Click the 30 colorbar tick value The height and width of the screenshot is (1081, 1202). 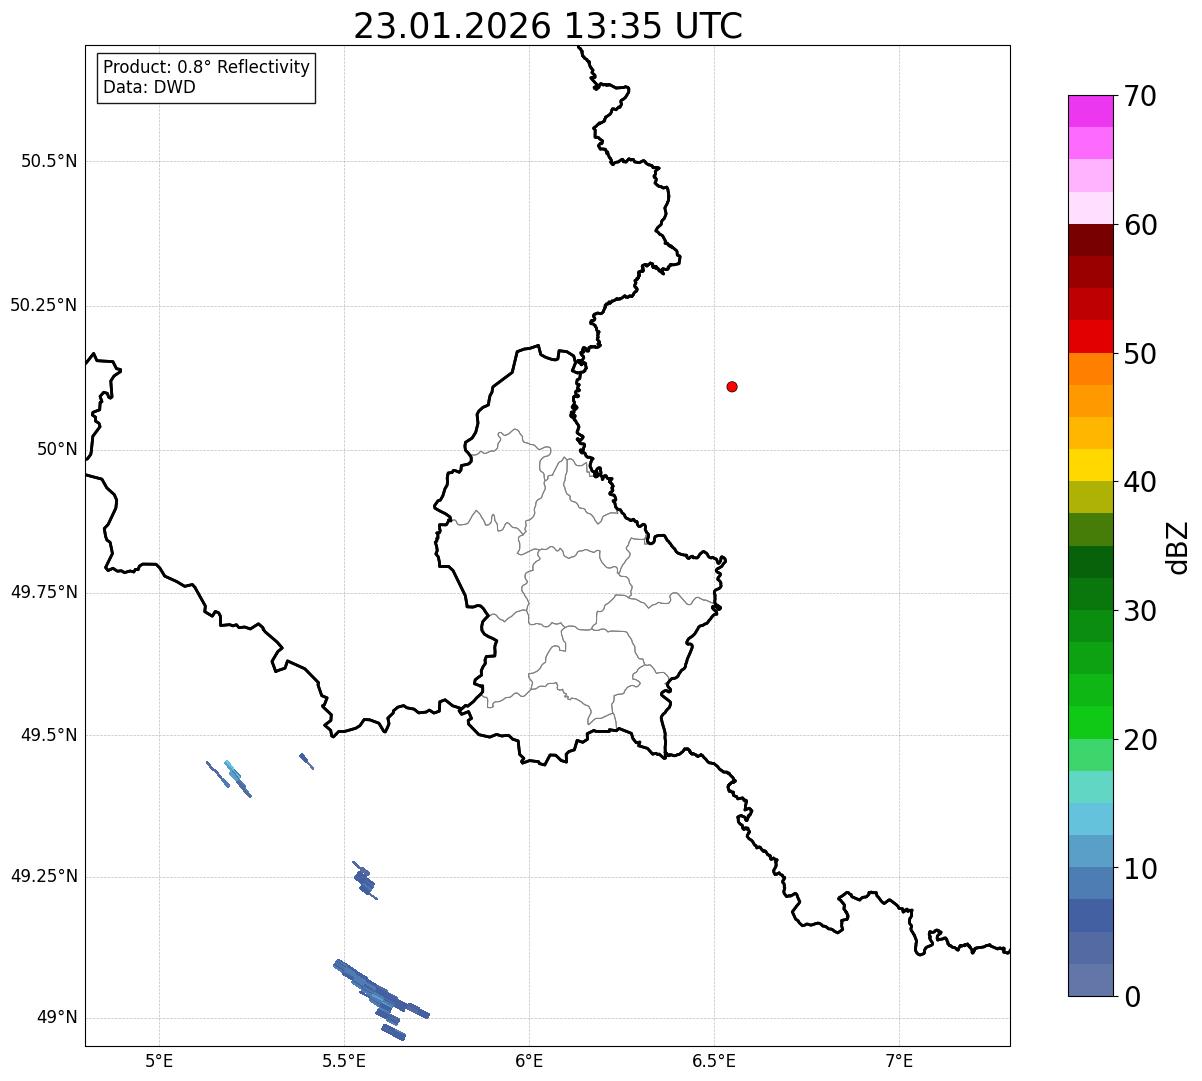1140,611
